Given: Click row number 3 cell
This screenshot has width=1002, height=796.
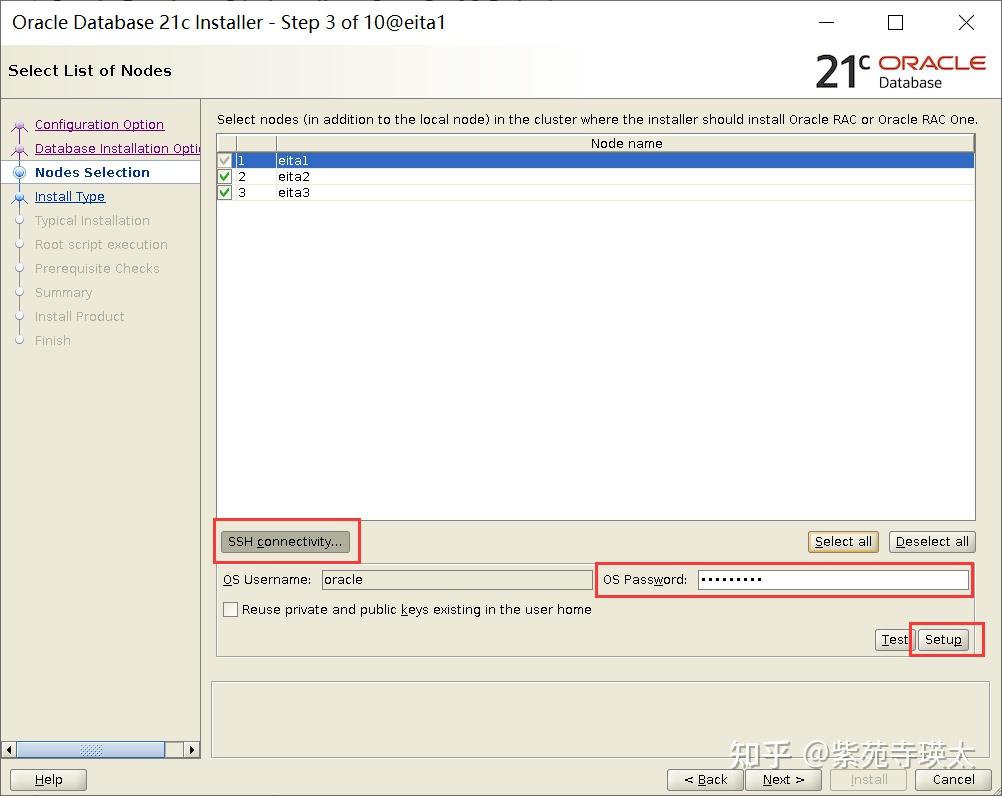Looking at the screenshot, I should click(256, 192).
